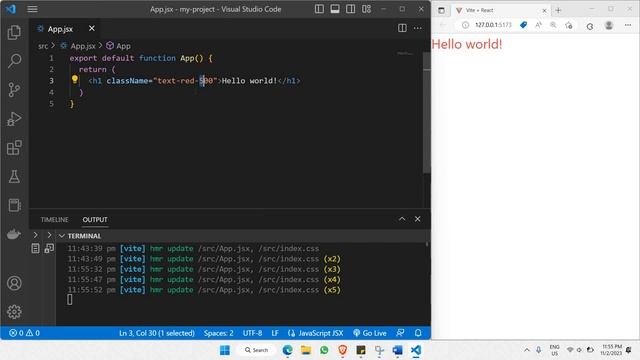The height and width of the screenshot is (360, 640).
Task: Open the Search view in activity bar
Action: pyautogui.click(x=14, y=61)
